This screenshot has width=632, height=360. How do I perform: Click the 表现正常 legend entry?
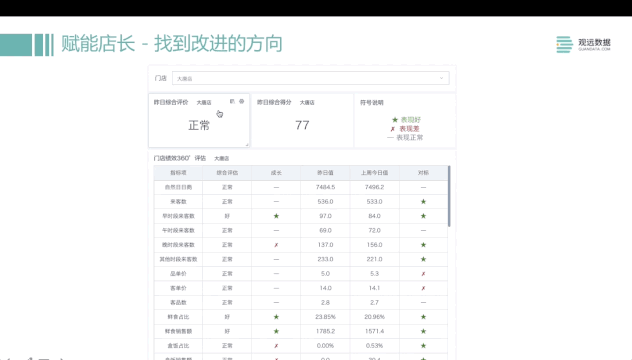(x=405, y=138)
